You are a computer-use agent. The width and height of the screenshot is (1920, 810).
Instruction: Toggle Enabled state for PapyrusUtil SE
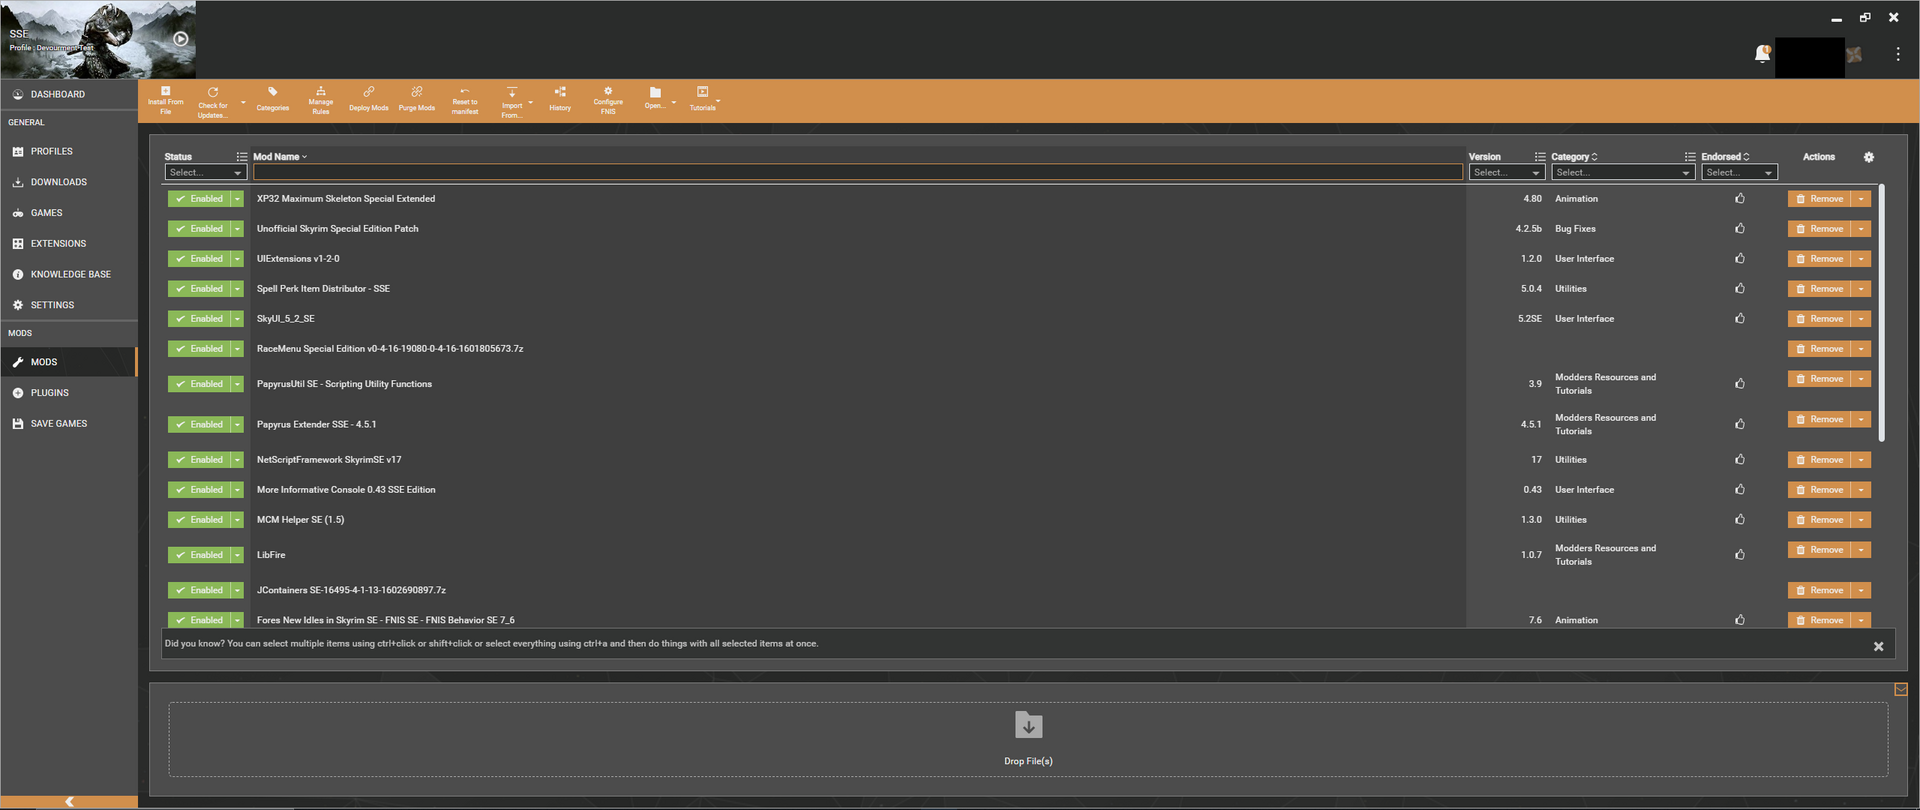199,384
